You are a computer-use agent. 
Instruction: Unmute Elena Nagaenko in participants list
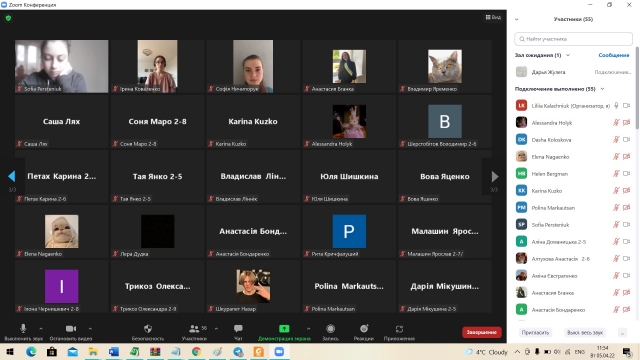pos(616,156)
